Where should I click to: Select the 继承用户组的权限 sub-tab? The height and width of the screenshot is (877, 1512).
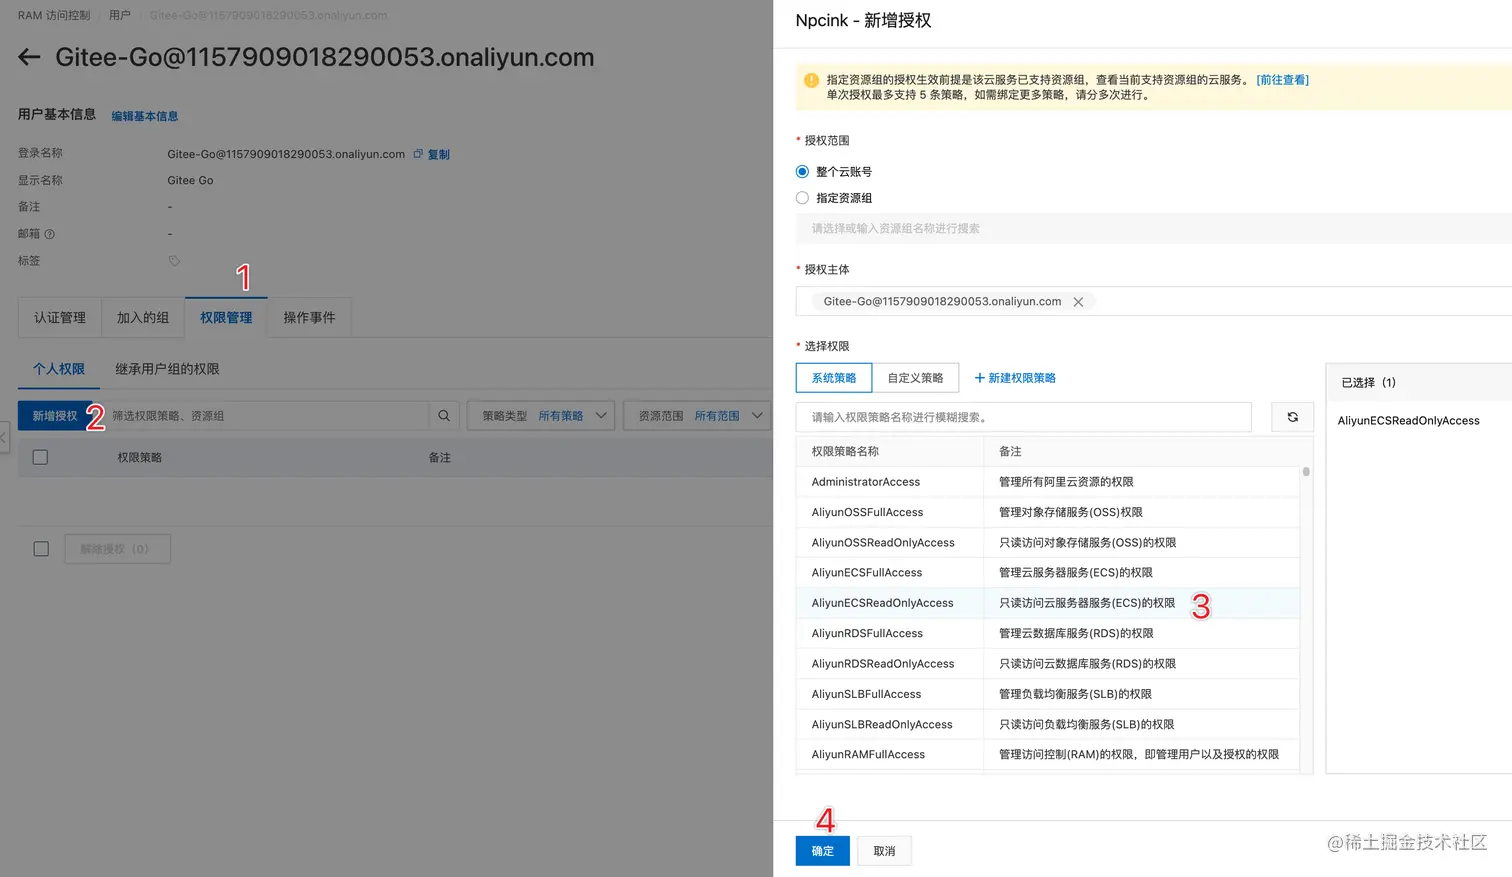point(167,369)
